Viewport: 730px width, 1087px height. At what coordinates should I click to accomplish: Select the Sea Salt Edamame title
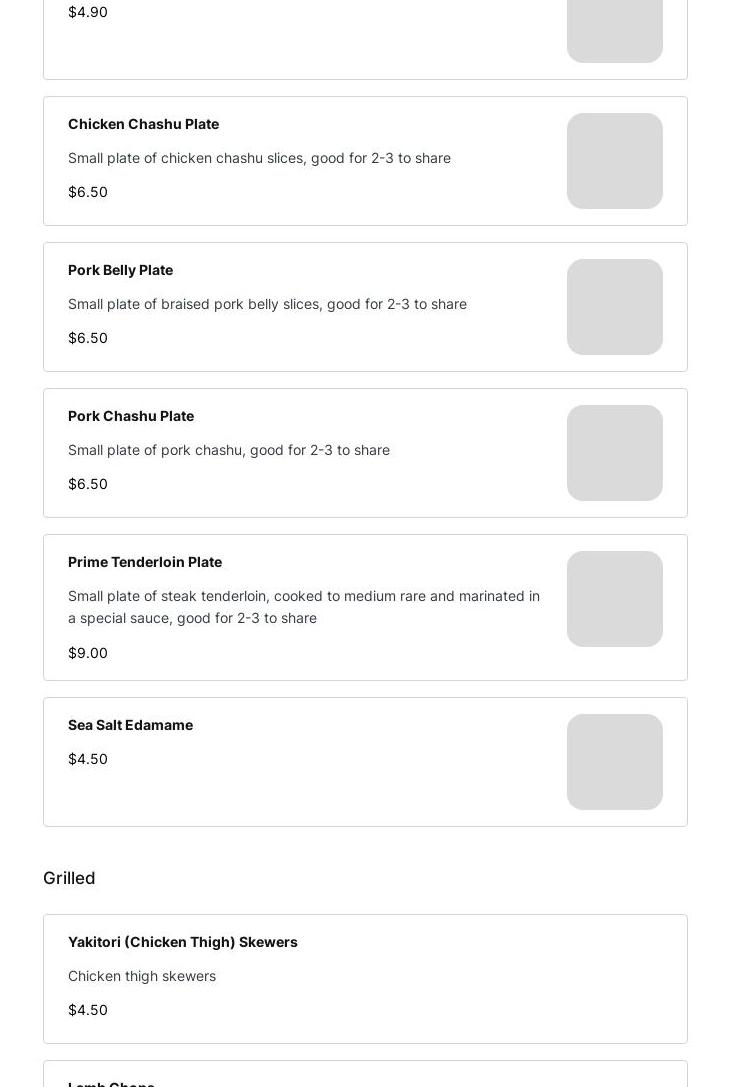[x=130, y=725]
